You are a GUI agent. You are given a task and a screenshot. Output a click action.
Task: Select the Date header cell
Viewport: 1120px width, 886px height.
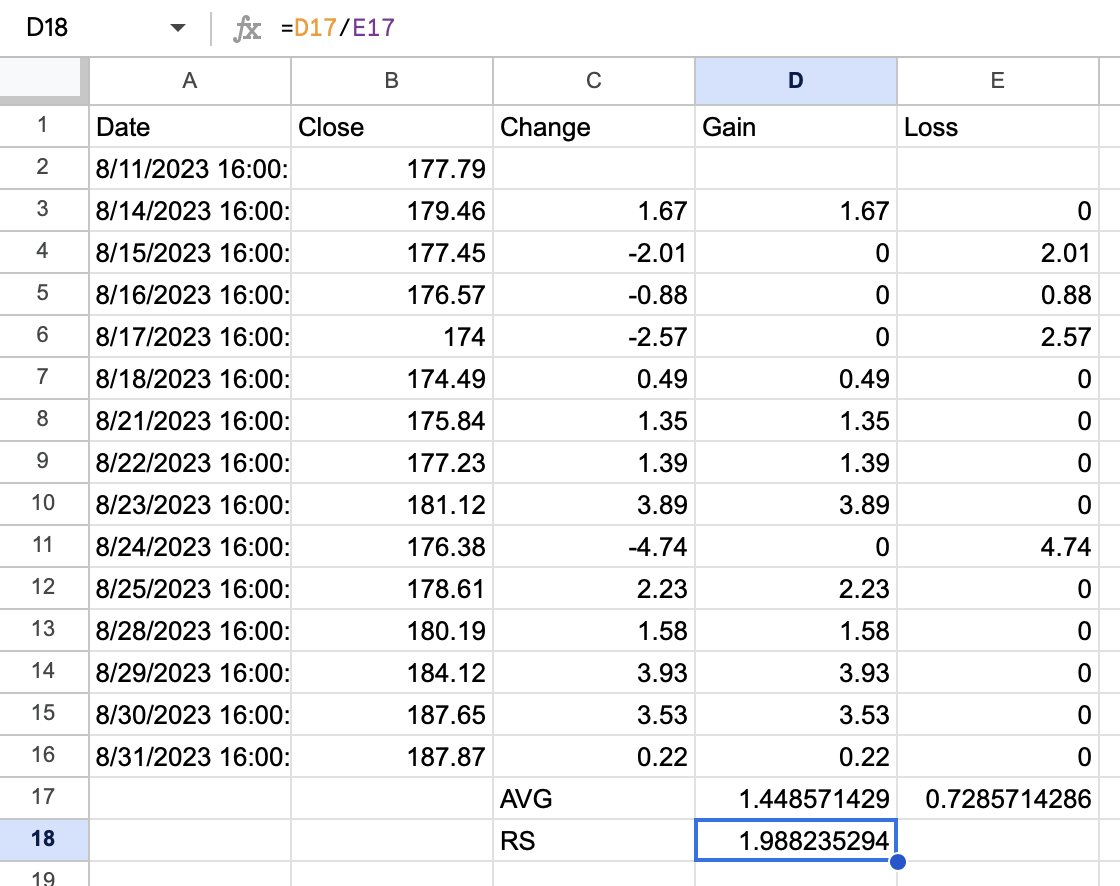click(x=190, y=126)
